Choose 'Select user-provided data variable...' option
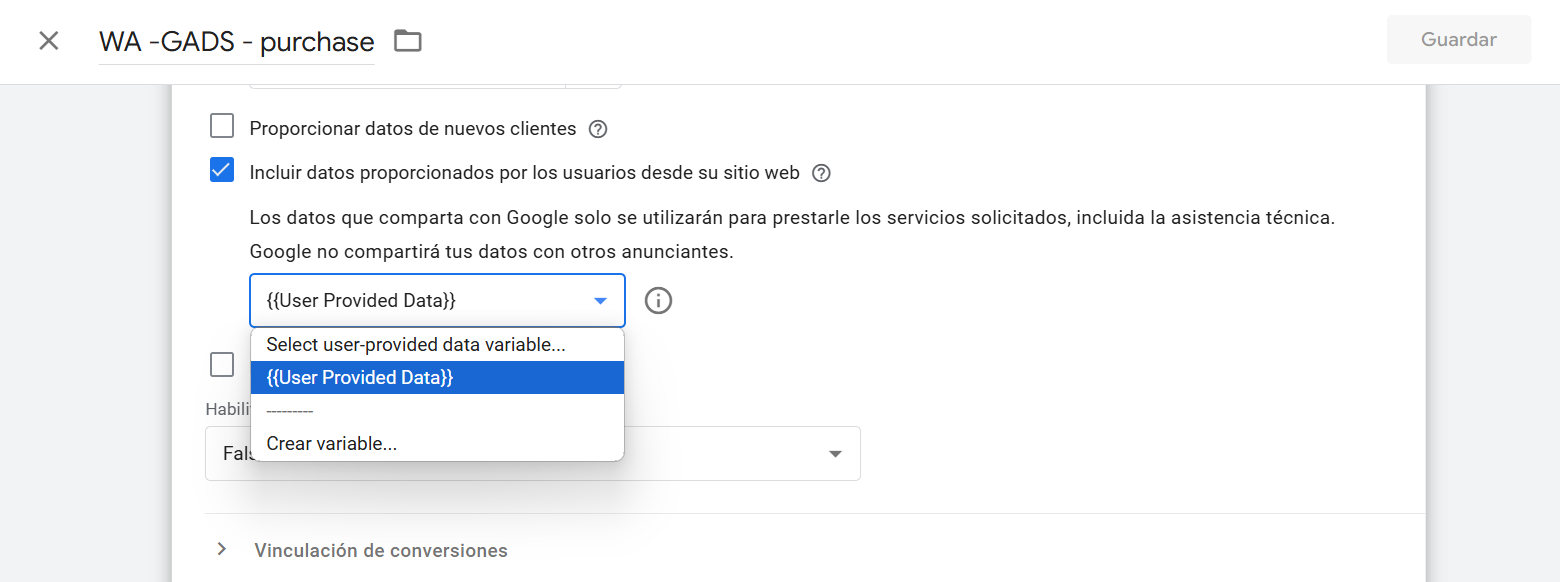 416,345
